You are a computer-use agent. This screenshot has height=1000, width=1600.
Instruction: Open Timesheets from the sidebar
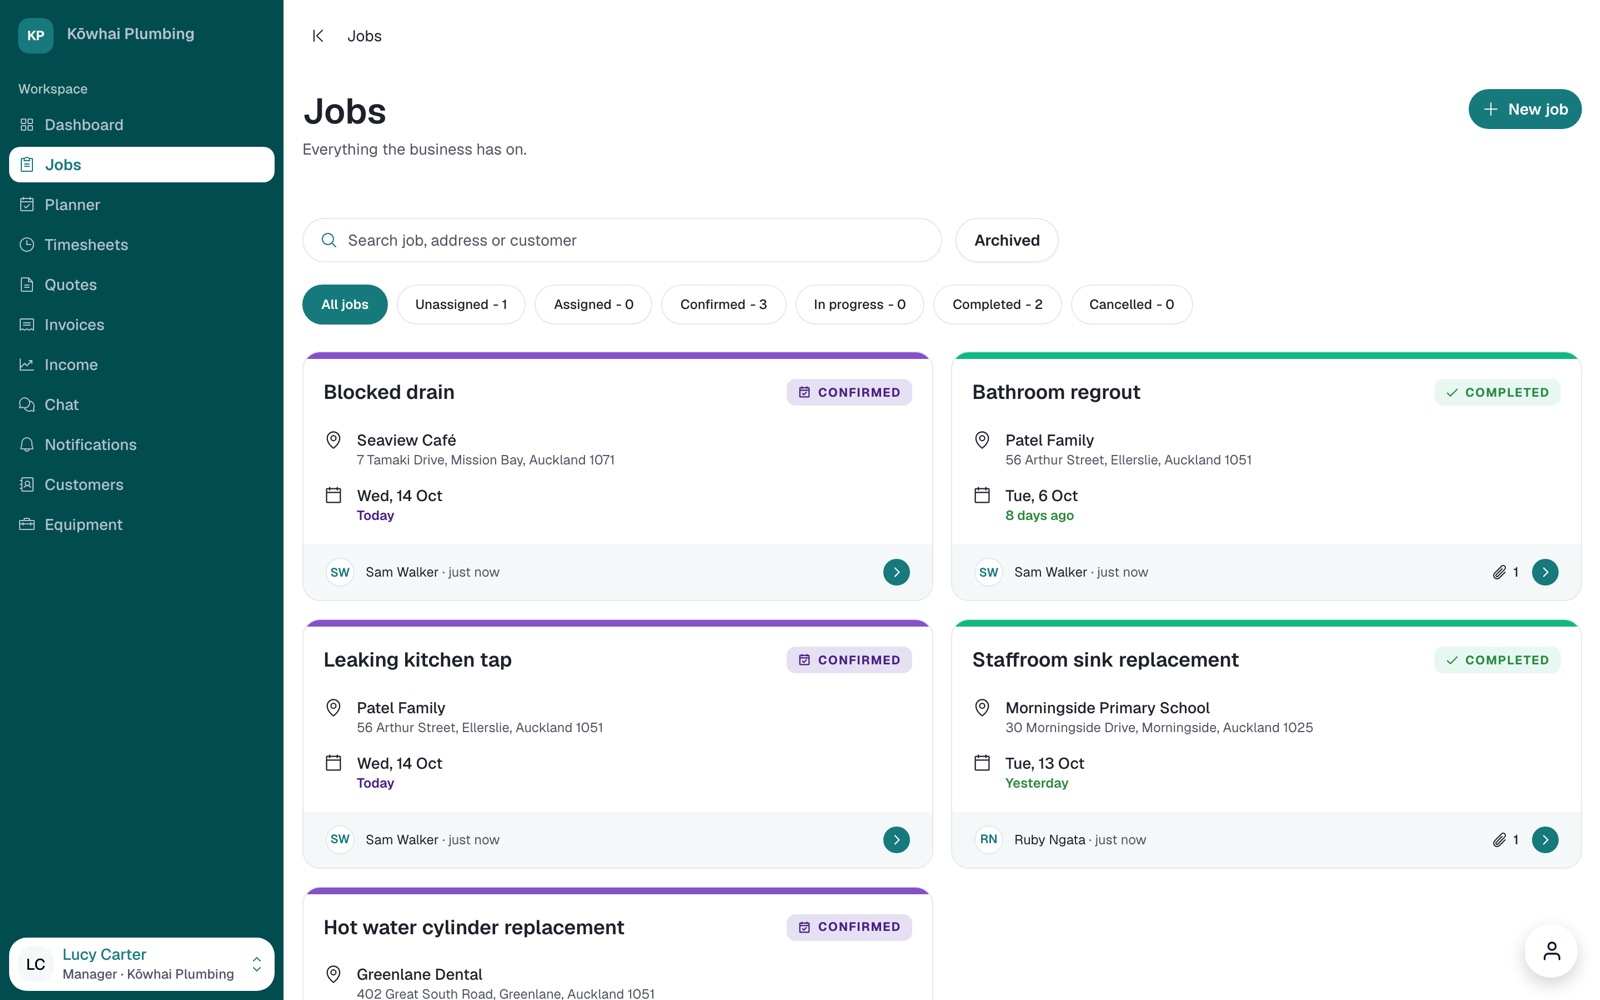click(141, 245)
